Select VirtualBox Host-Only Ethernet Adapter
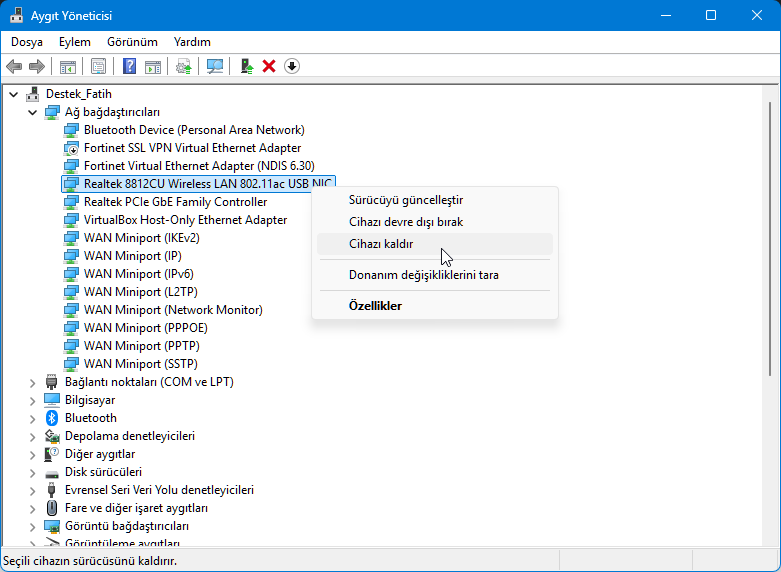This screenshot has width=781, height=572. pos(185,220)
